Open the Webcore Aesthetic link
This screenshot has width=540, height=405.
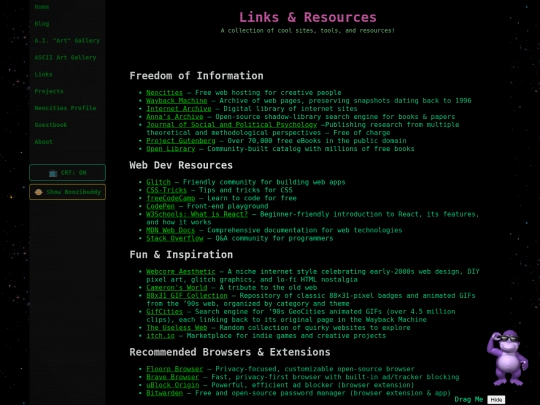[181, 272]
